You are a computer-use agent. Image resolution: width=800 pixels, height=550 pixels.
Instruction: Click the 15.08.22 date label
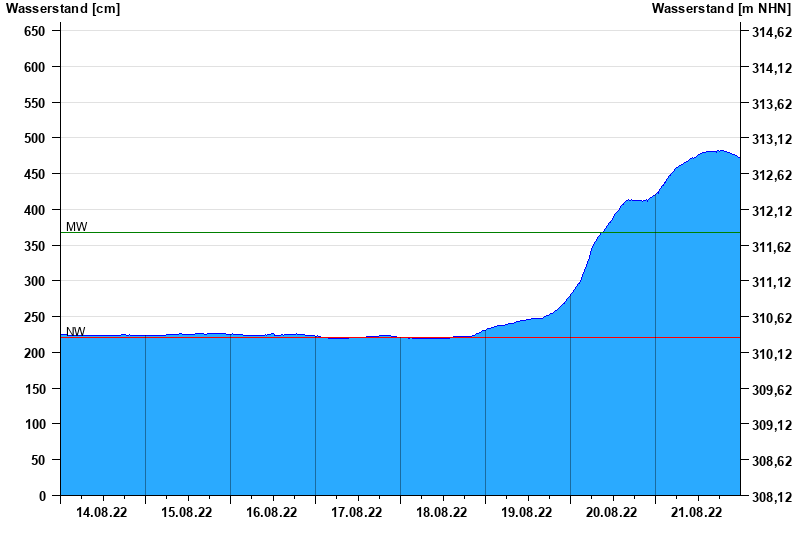coord(187,512)
